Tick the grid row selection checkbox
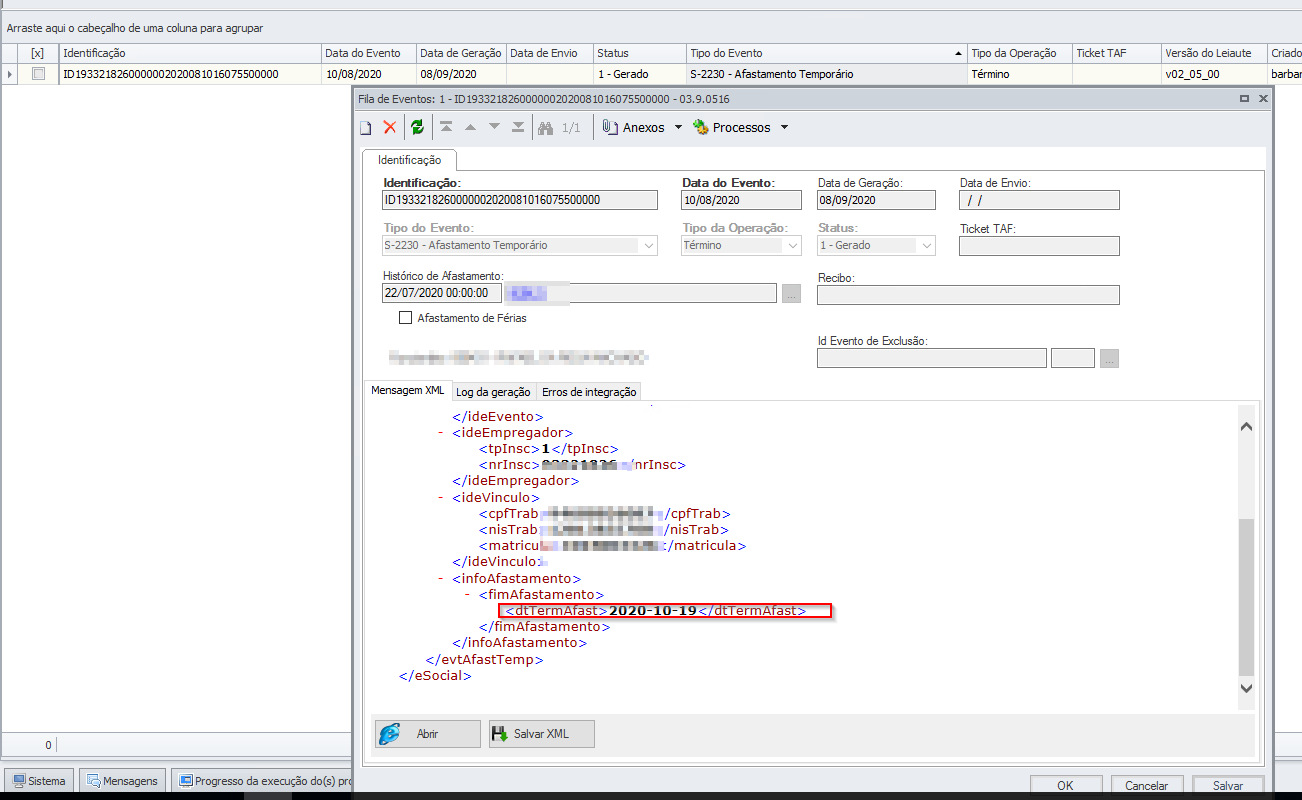The width and height of the screenshot is (1302, 800). point(38,74)
